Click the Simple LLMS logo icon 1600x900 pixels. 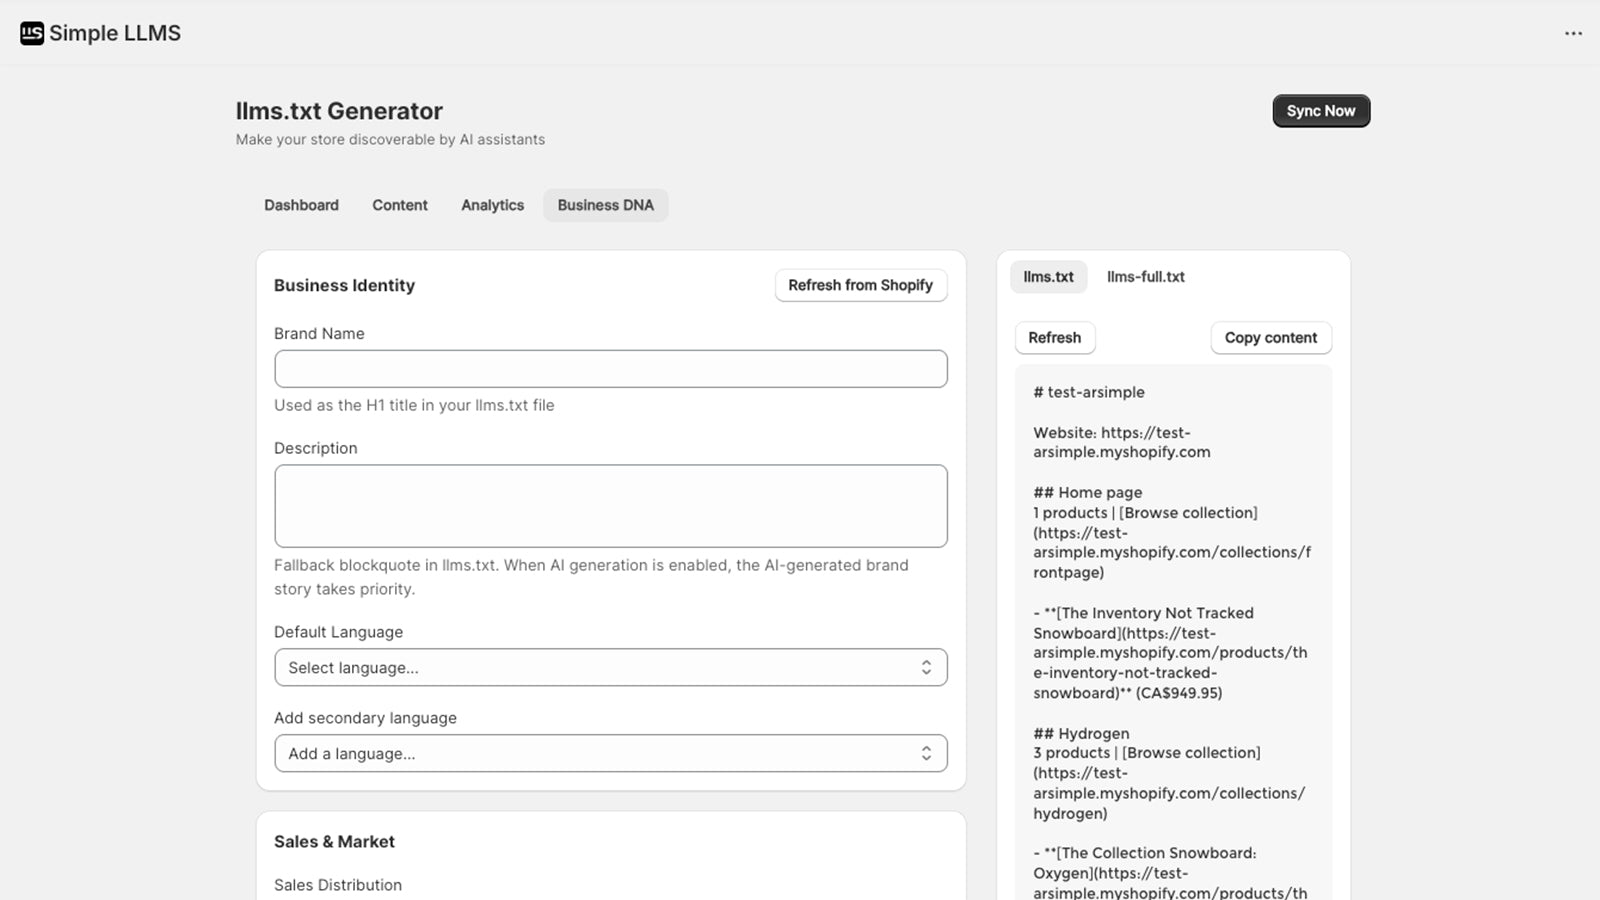click(32, 33)
